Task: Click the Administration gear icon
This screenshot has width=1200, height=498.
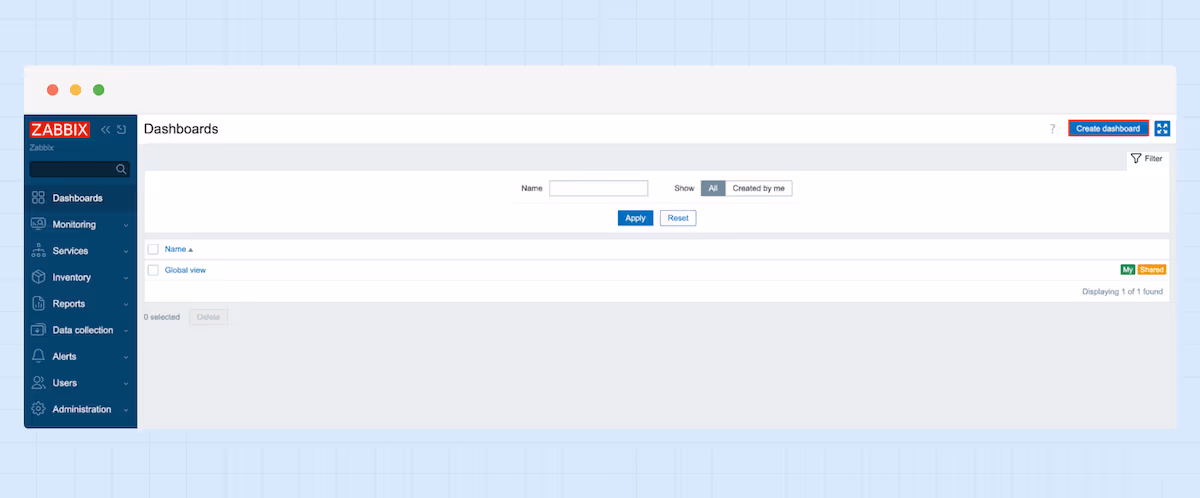Action: (38, 409)
